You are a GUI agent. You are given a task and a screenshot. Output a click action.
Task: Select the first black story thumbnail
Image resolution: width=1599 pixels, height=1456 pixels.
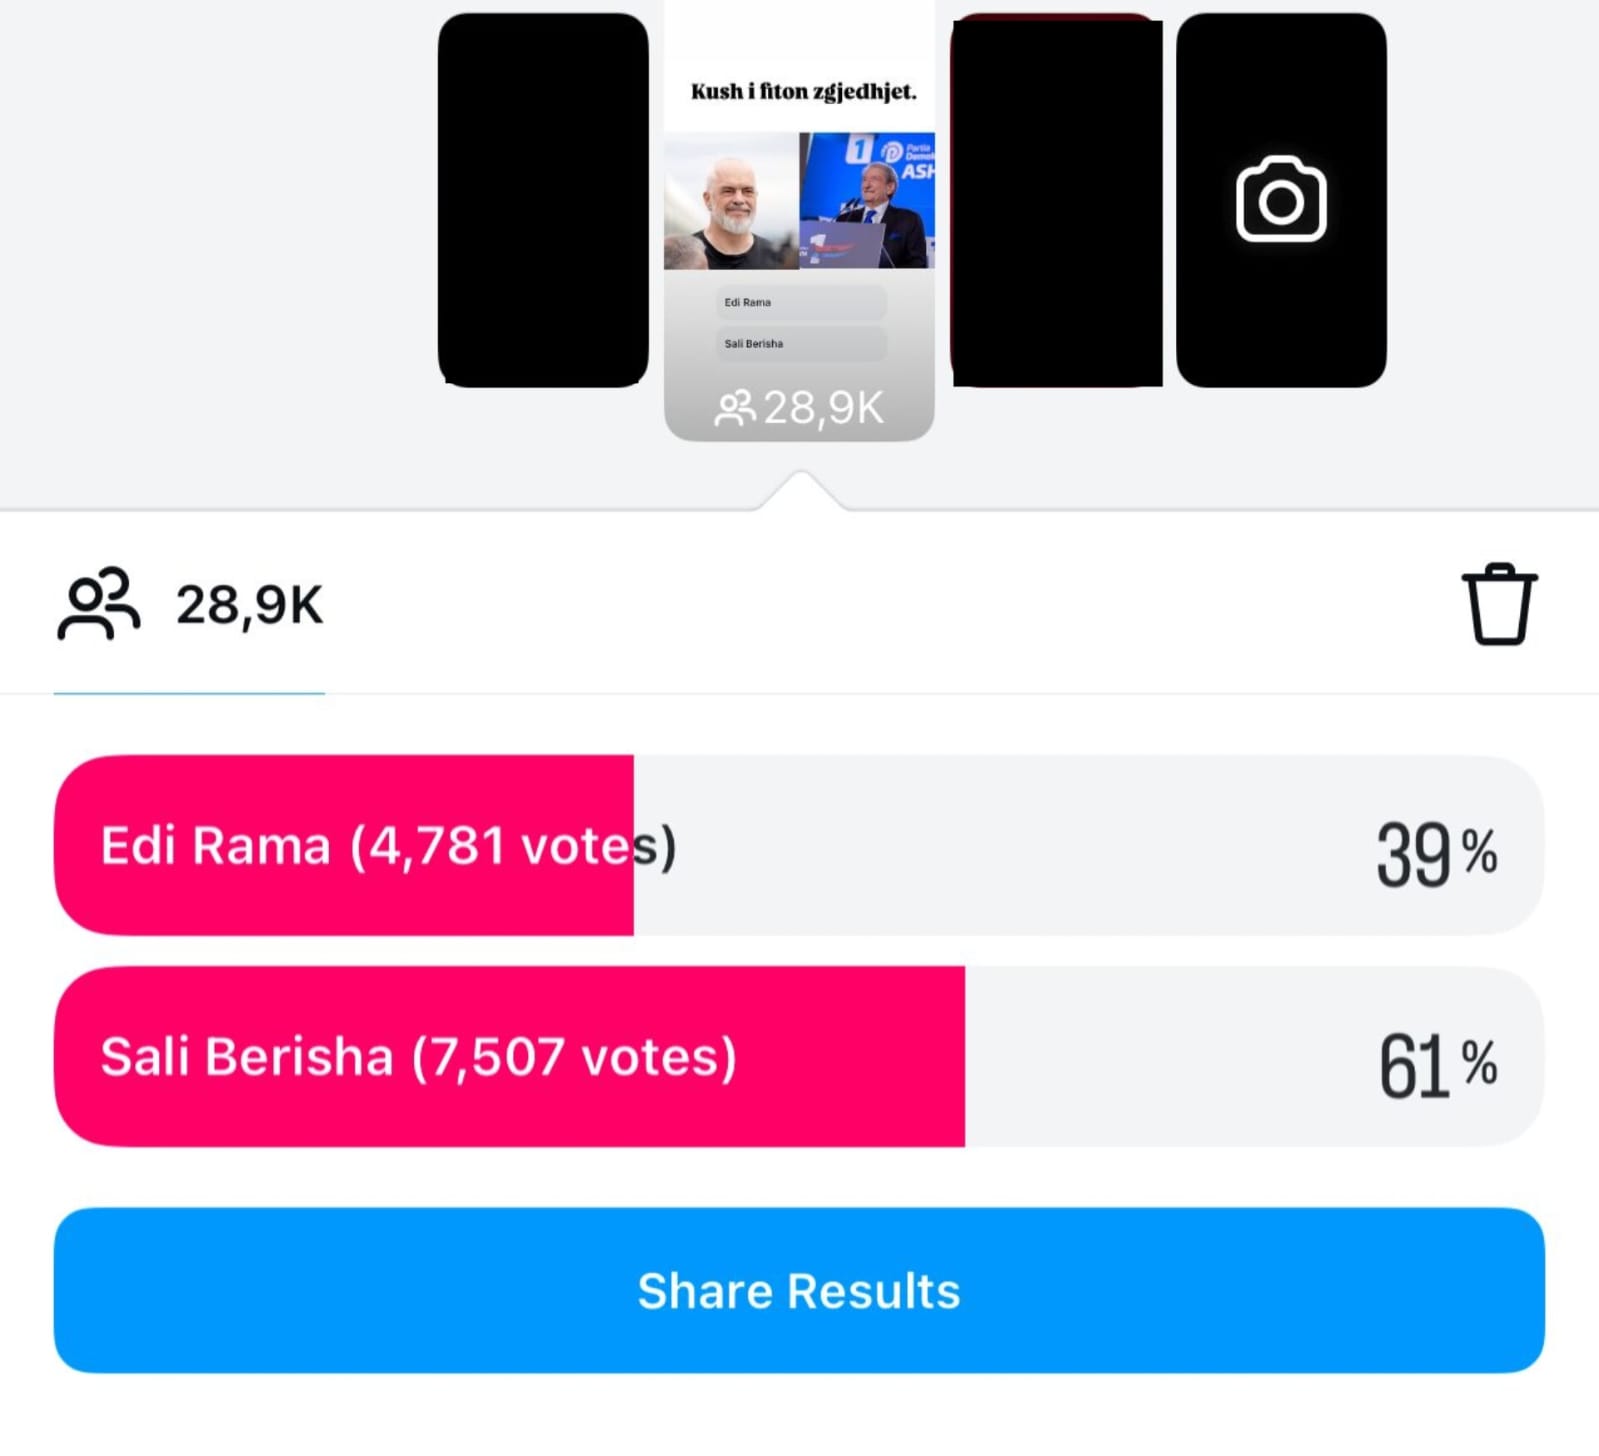[x=543, y=200]
